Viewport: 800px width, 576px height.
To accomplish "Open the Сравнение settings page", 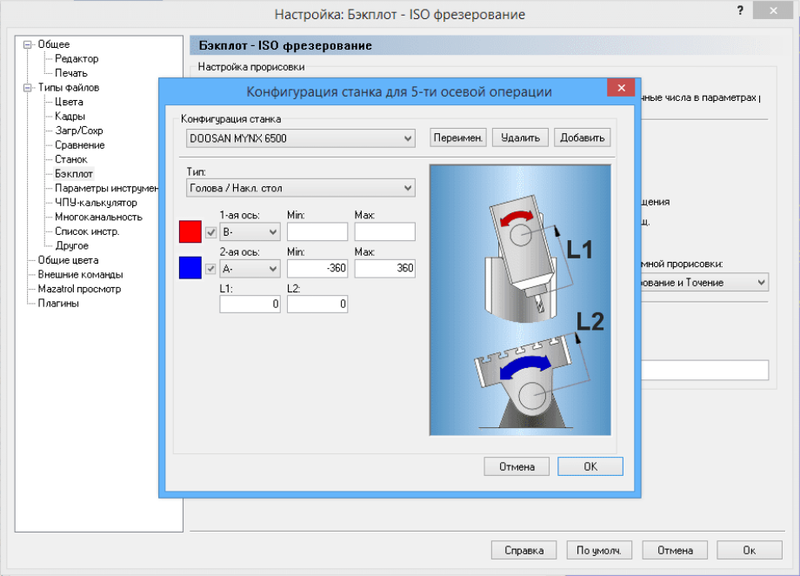I will click(x=80, y=145).
